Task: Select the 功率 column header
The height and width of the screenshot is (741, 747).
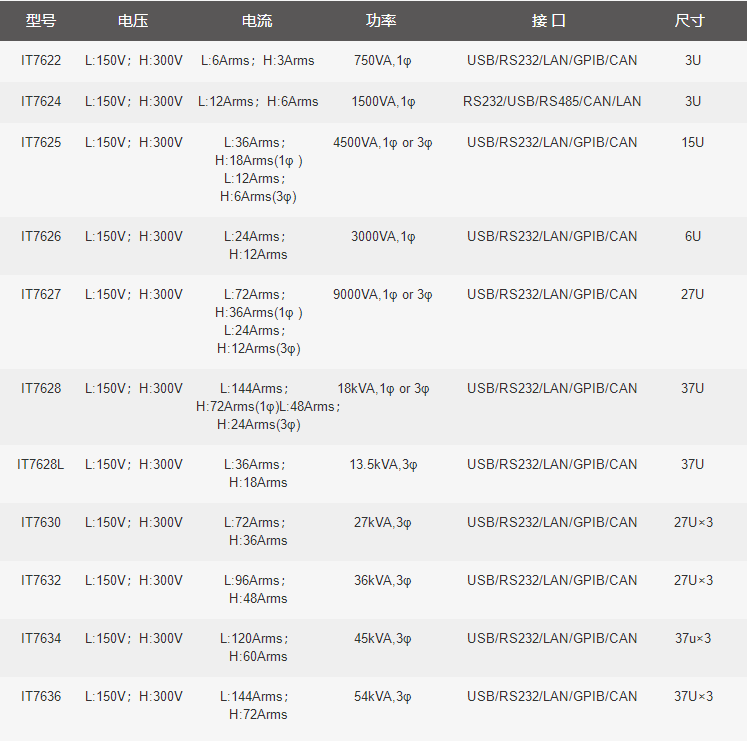Action: coord(381,20)
